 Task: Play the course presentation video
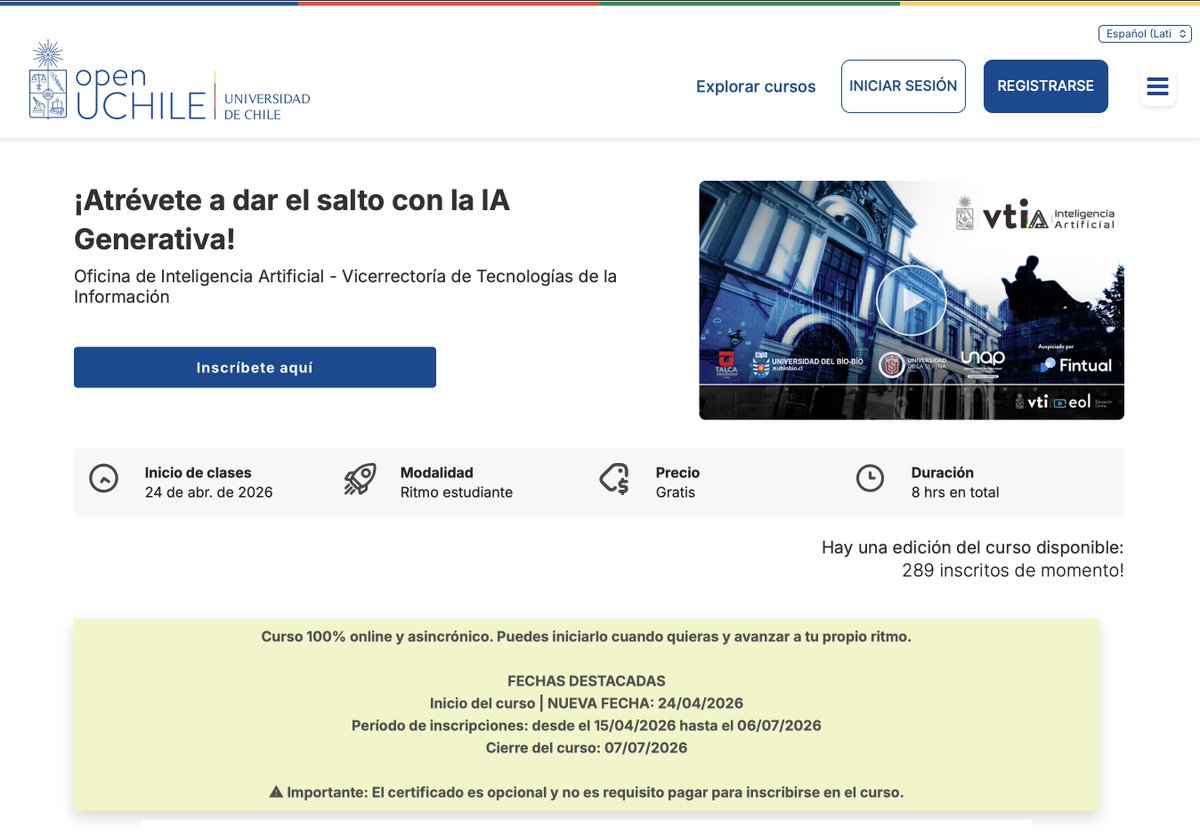point(911,299)
